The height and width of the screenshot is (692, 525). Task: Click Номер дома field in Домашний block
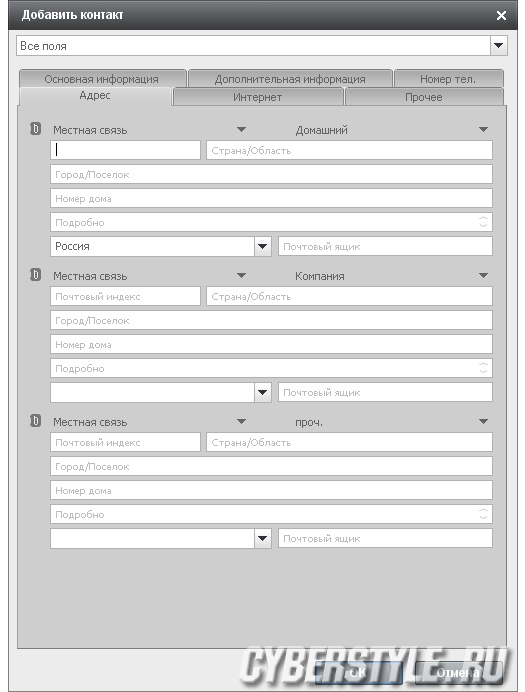point(271,198)
